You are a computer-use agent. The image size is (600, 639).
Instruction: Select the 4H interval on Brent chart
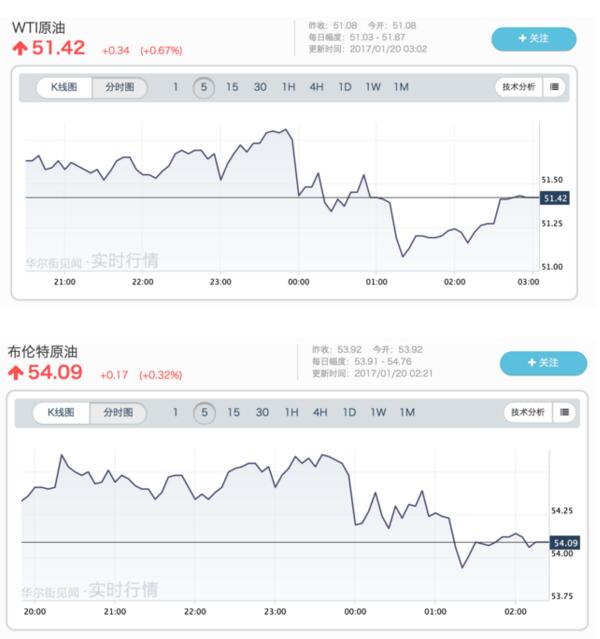point(319,412)
